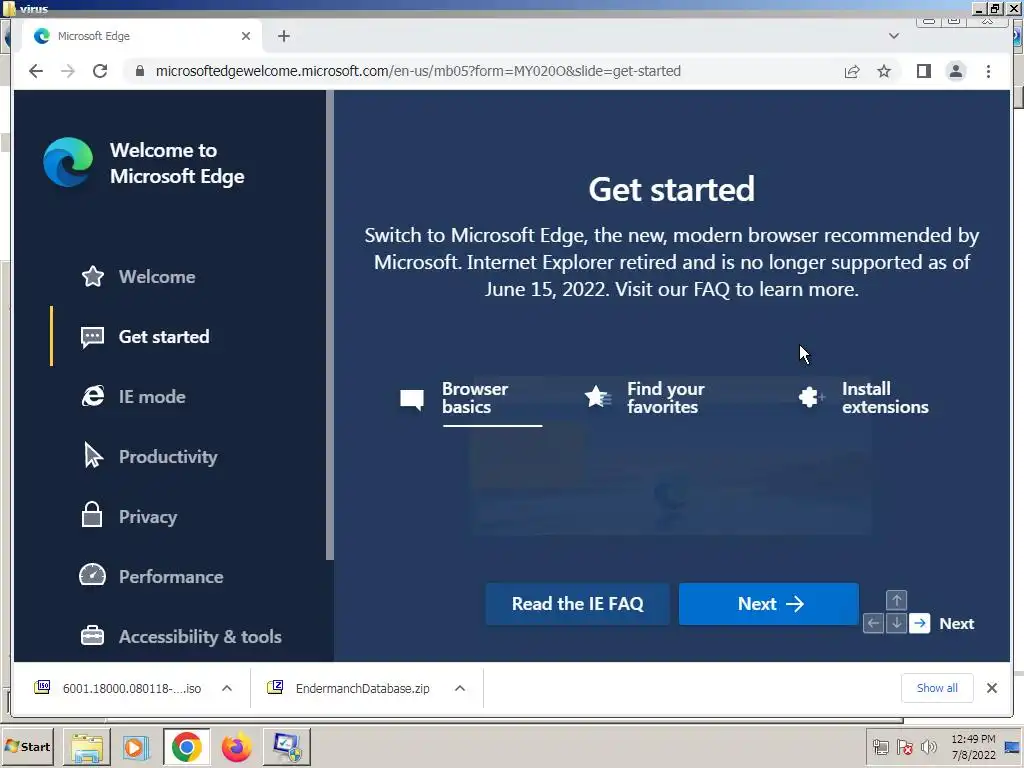Click the monitor shield taskbar icon
The height and width of the screenshot is (768, 1024).
[287, 746]
